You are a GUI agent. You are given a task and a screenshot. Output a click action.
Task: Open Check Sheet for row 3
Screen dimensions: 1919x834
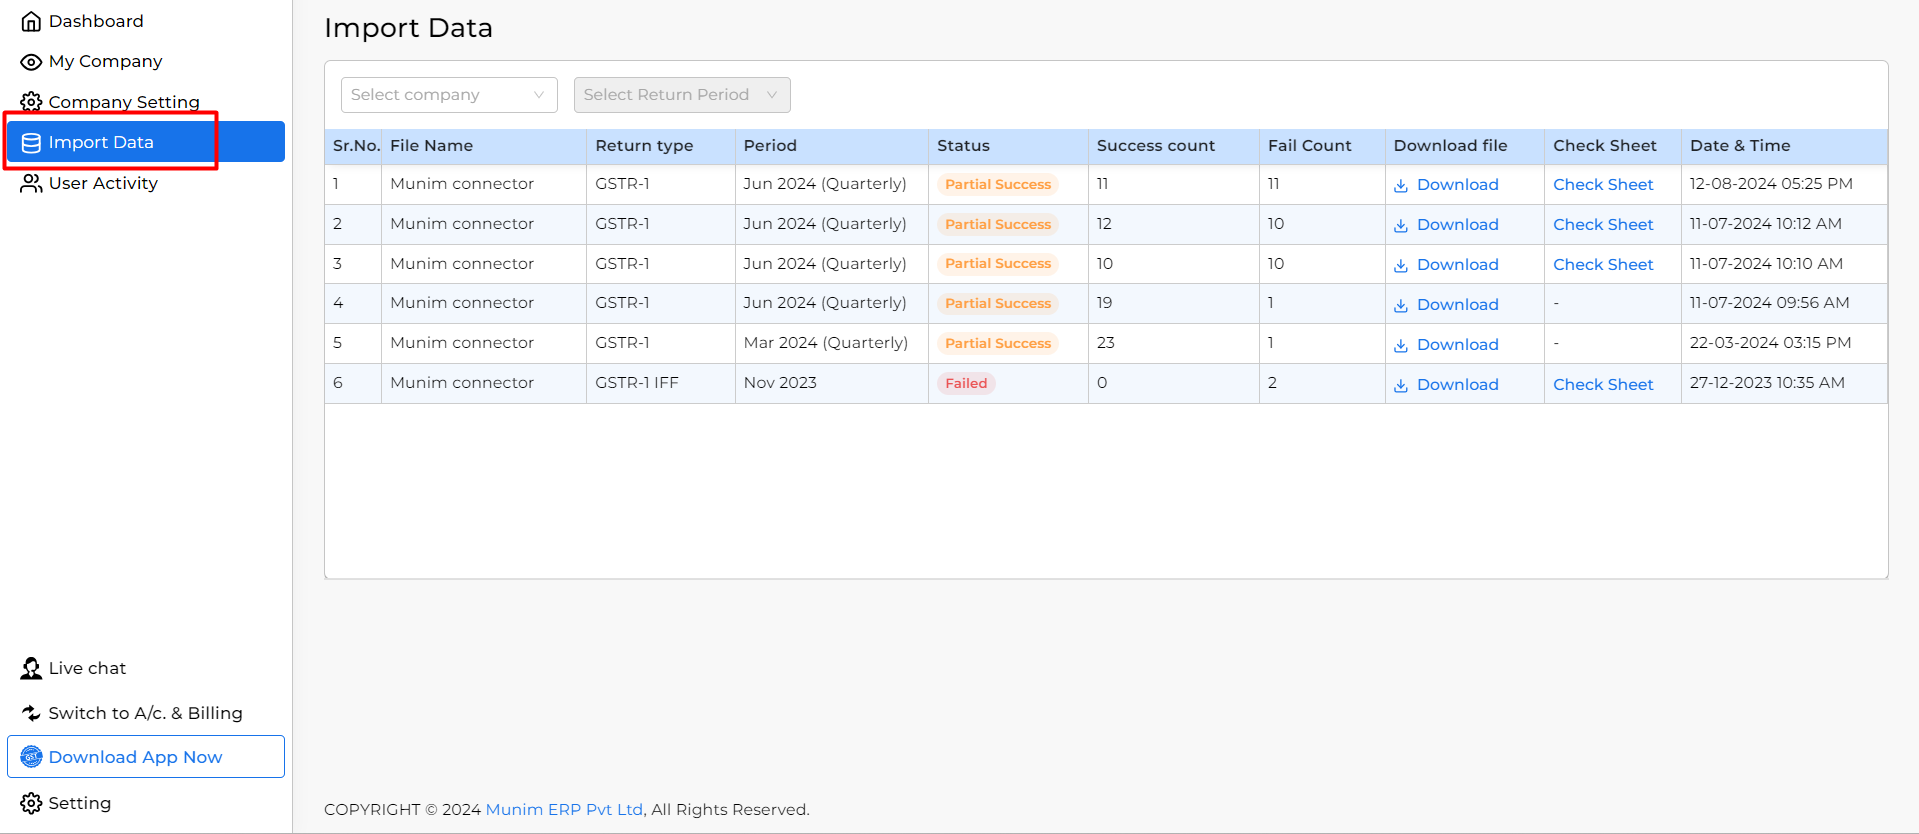click(x=1603, y=265)
